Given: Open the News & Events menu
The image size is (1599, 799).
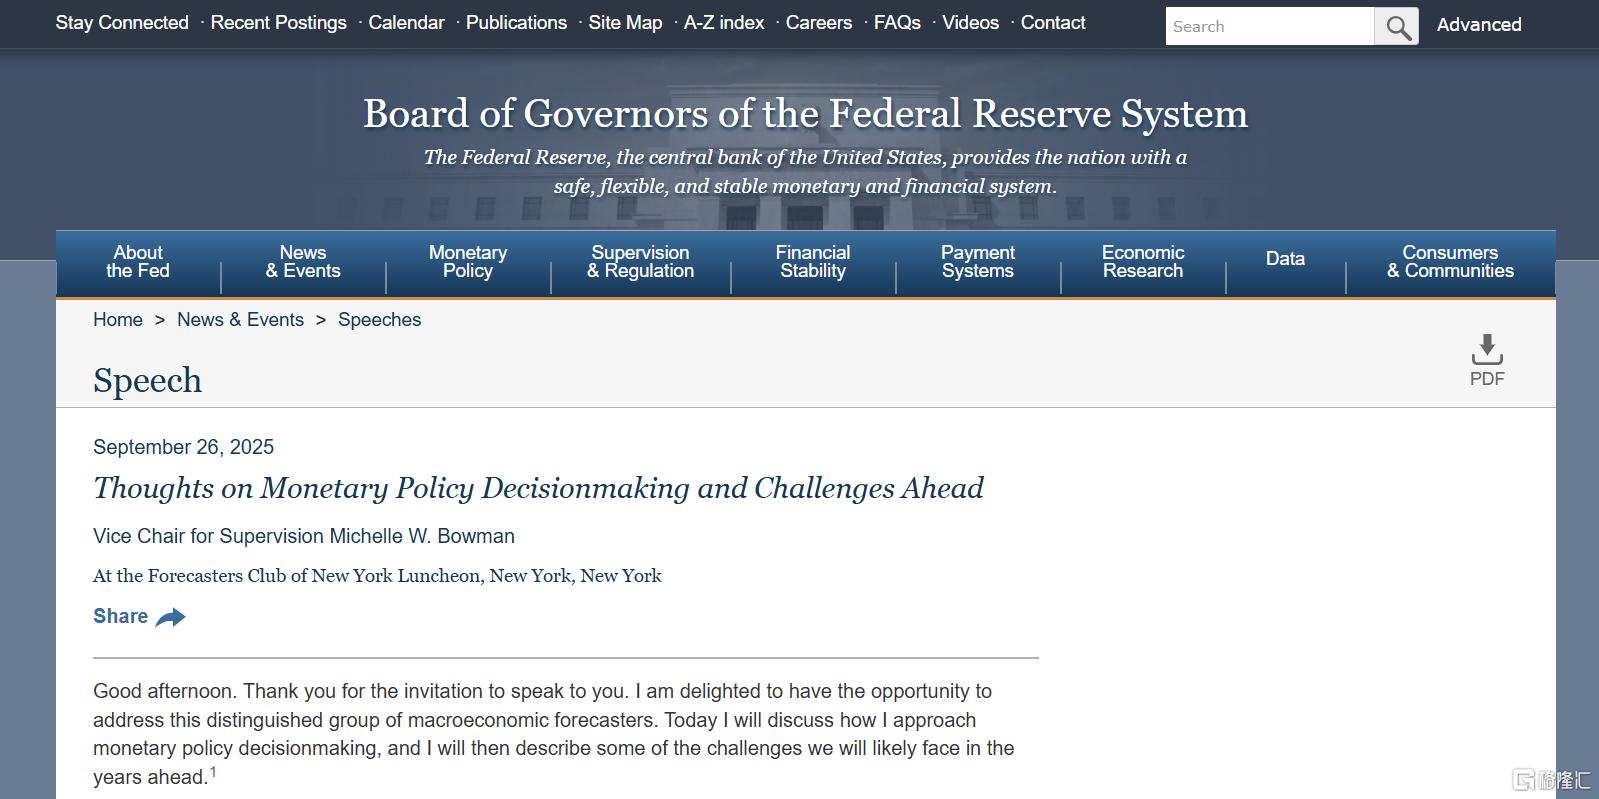Looking at the screenshot, I should point(303,262).
